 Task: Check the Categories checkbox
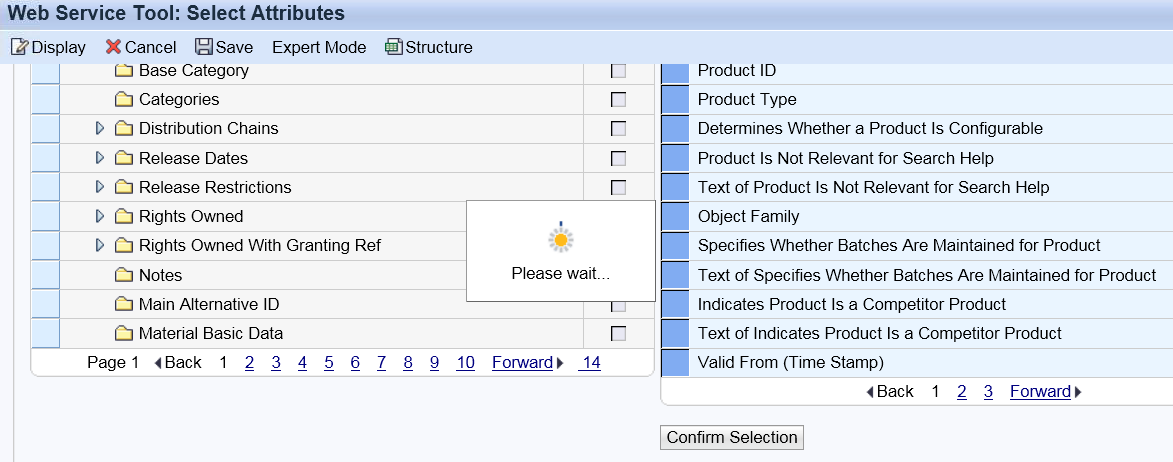(619, 99)
